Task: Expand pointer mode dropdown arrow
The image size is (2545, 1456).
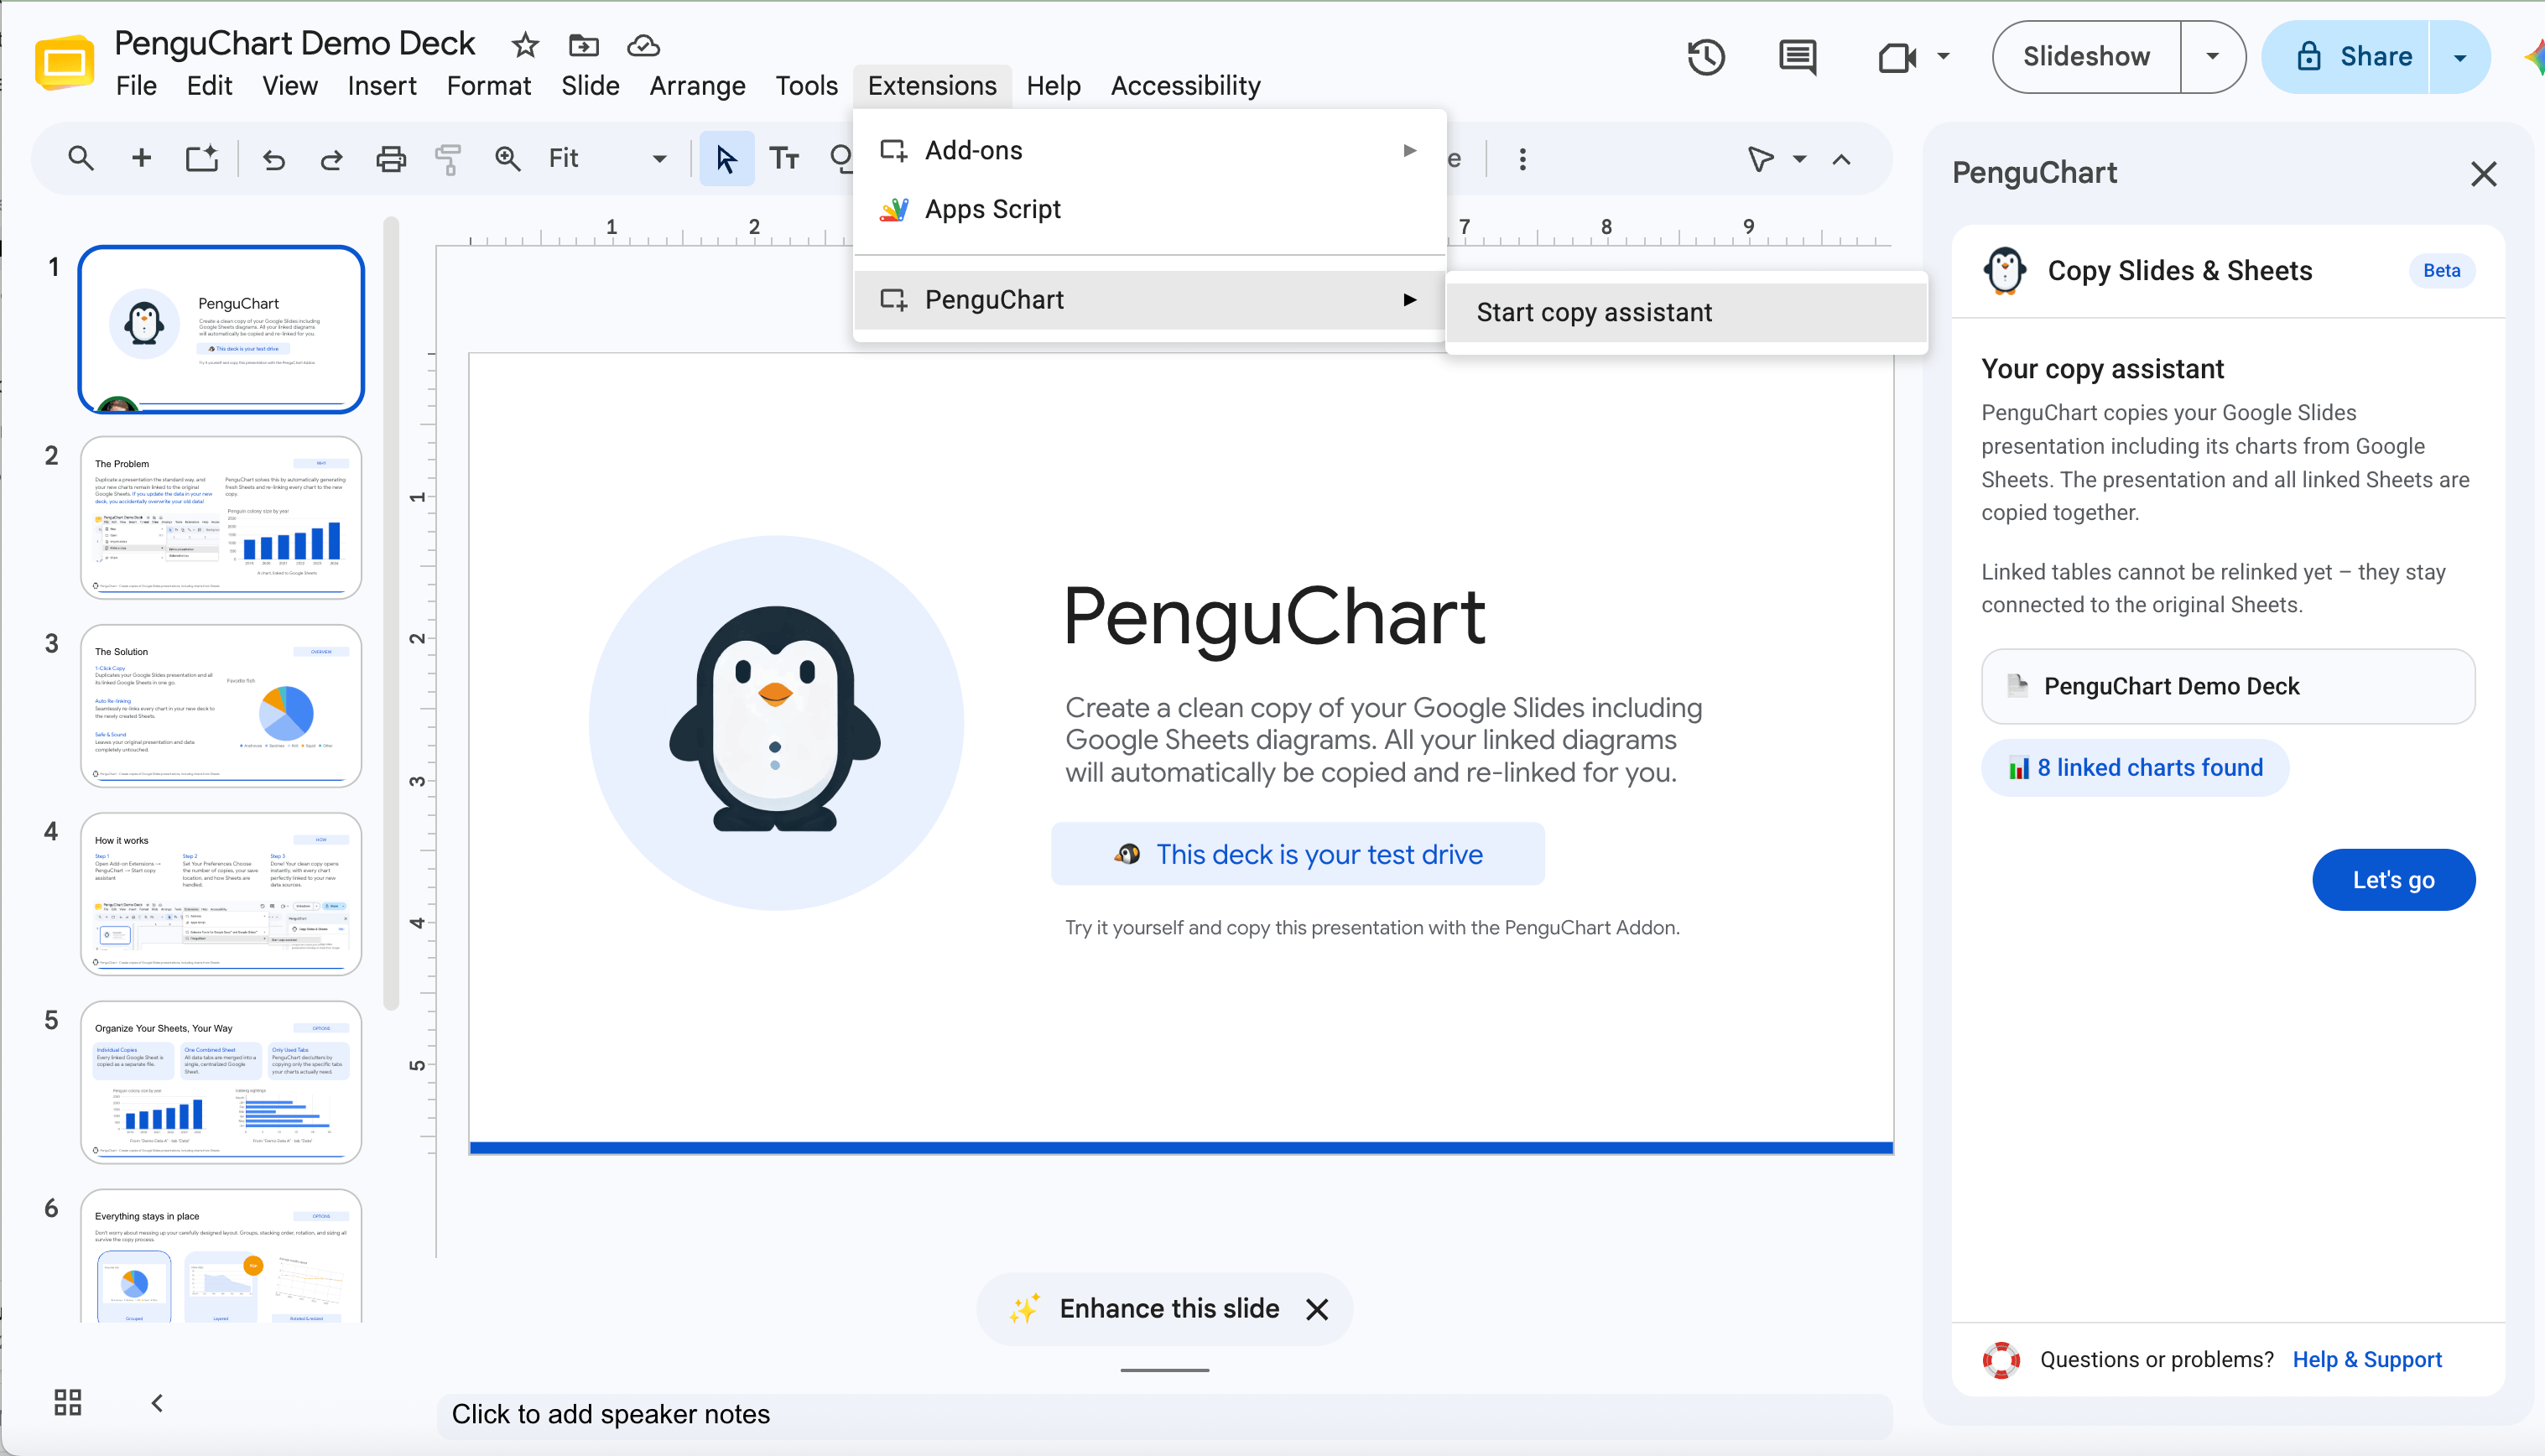Action: point(1799,159)
